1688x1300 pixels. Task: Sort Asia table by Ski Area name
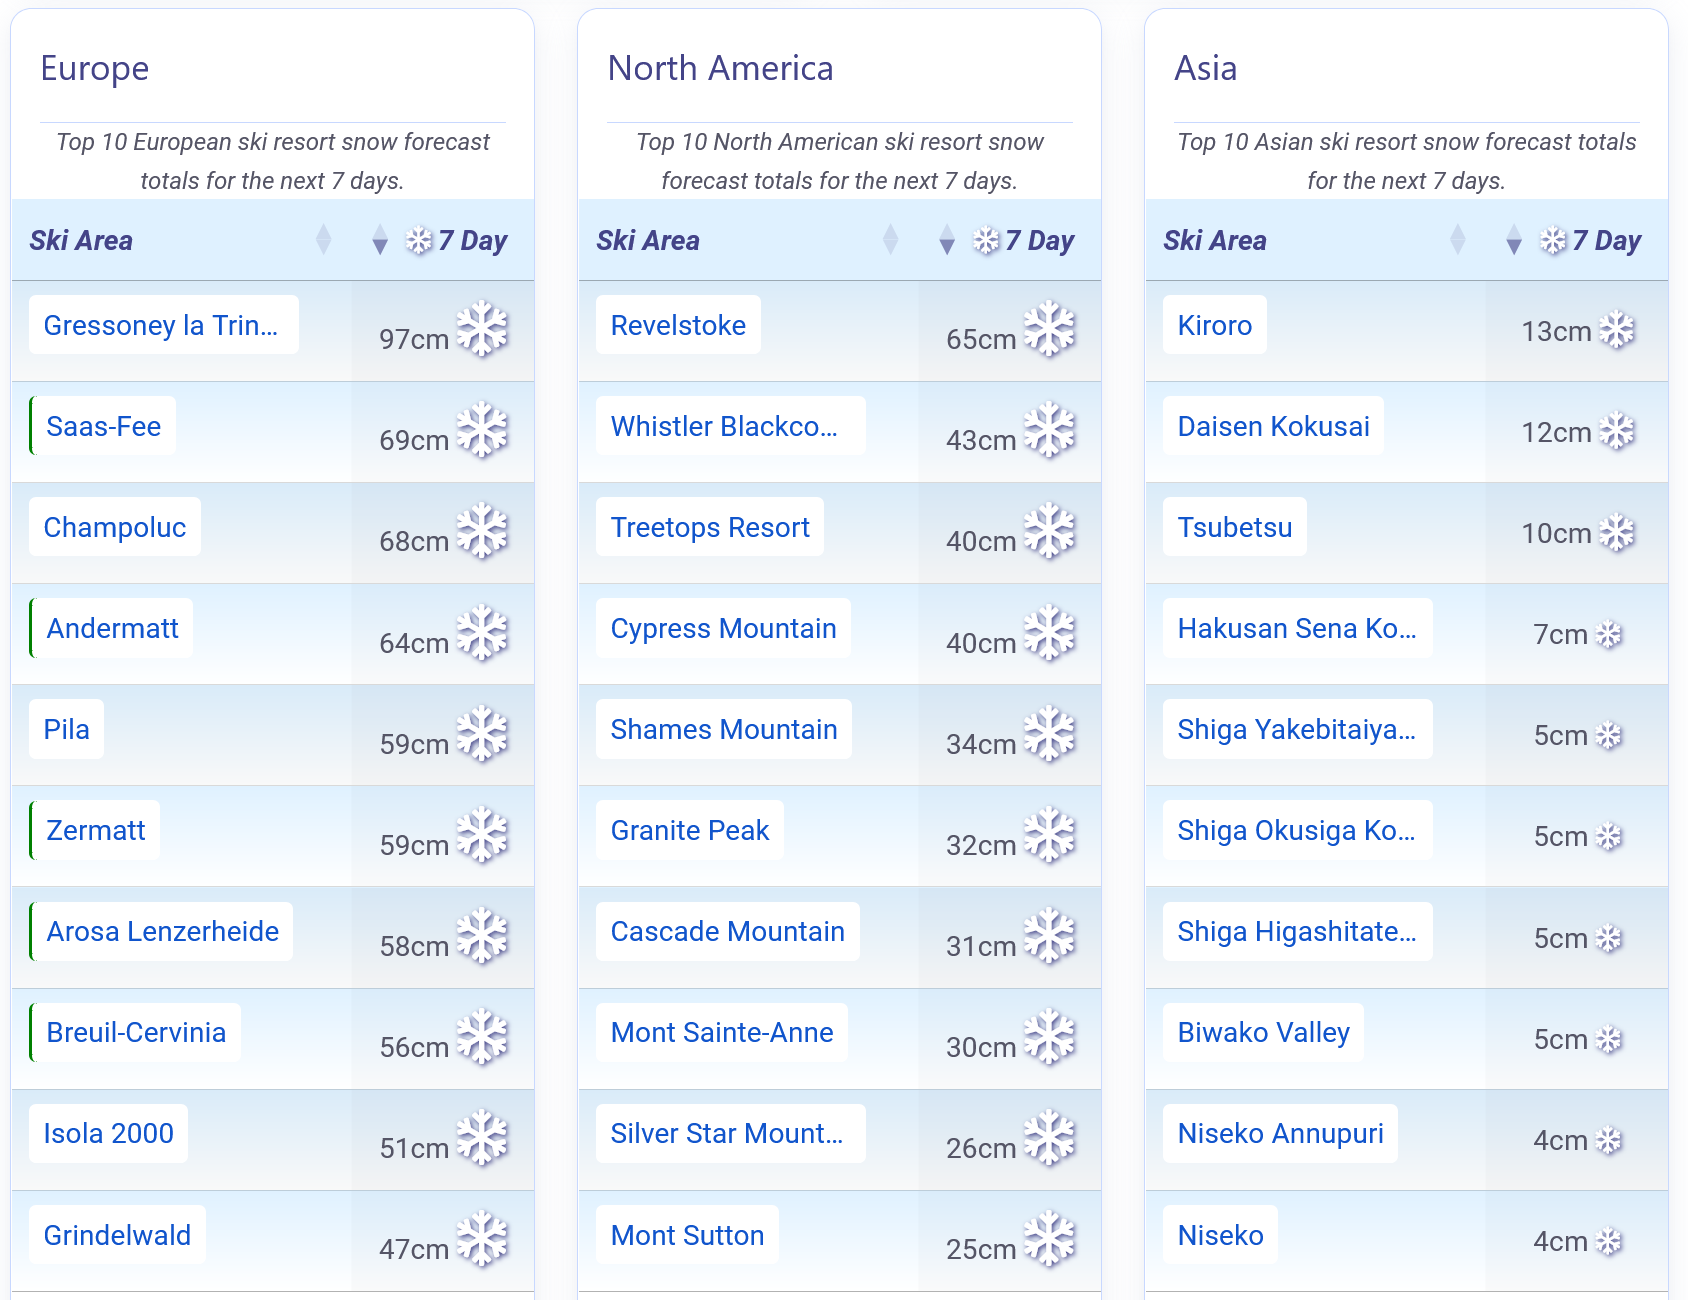1457,240
